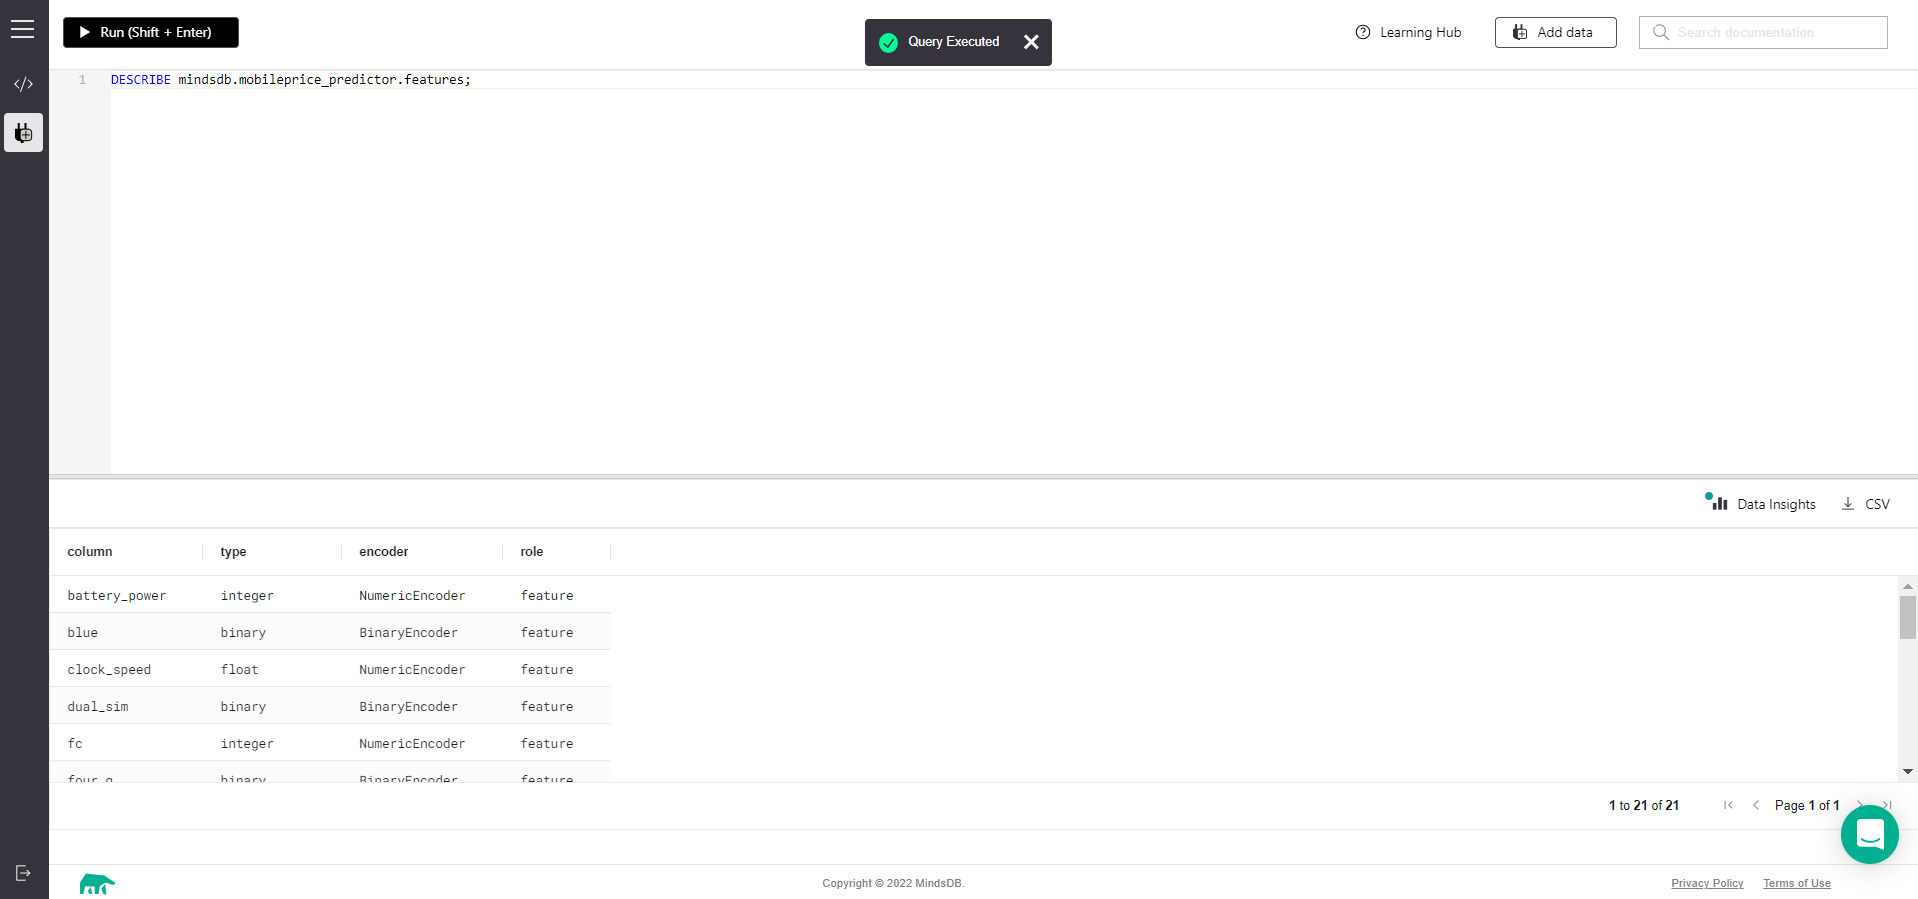Download results as CSV
Viewport: 1918px width, 899px height.
pyautogui.click(x=1866, y=504)
